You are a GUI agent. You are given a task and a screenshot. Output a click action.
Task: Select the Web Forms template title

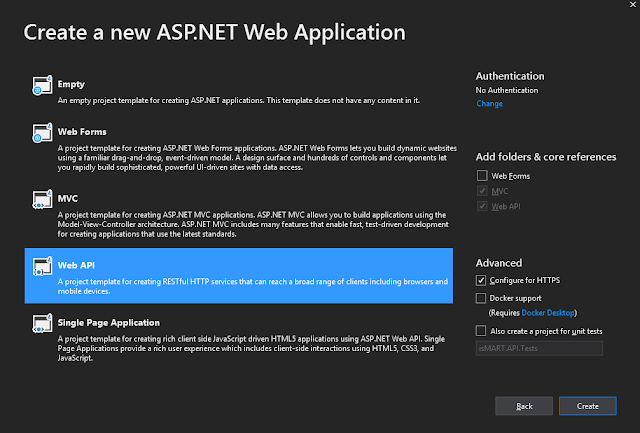[82, 132]
